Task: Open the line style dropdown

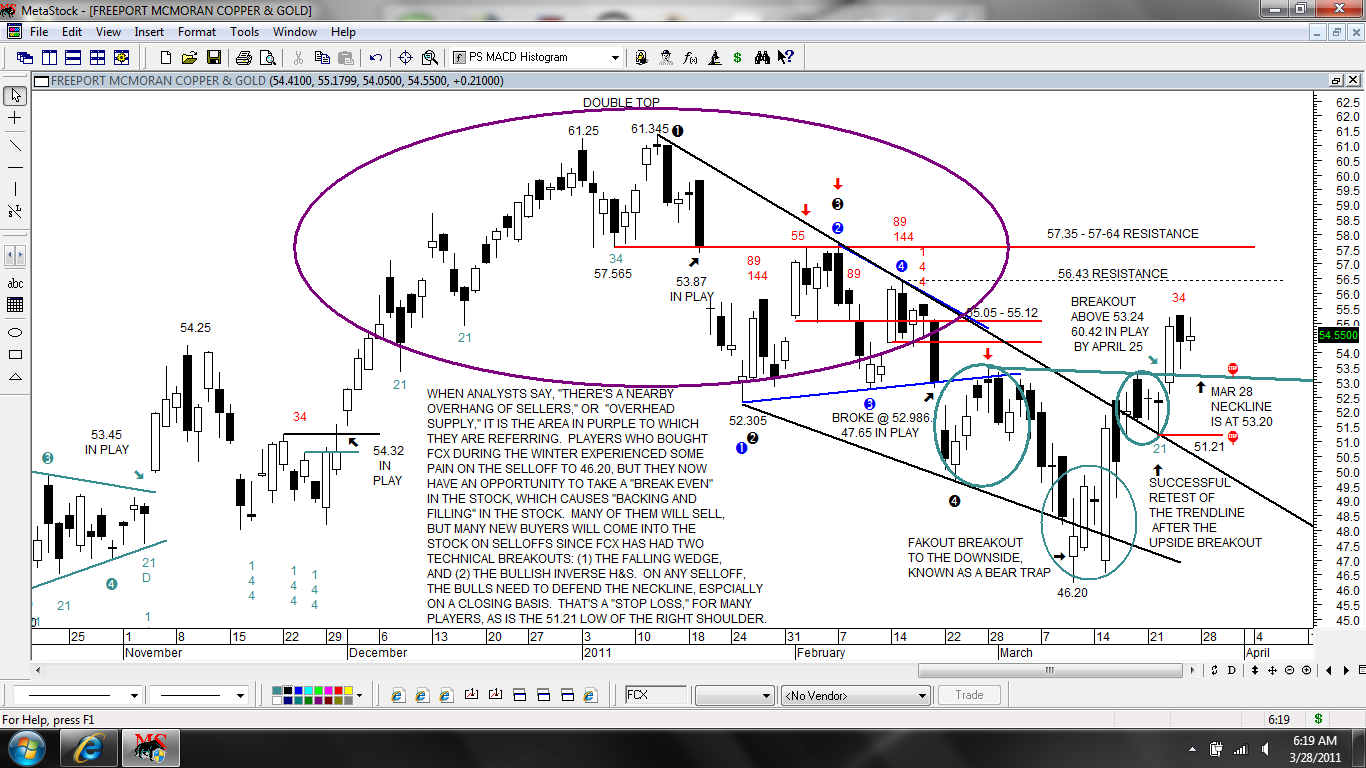Action: 135,694
